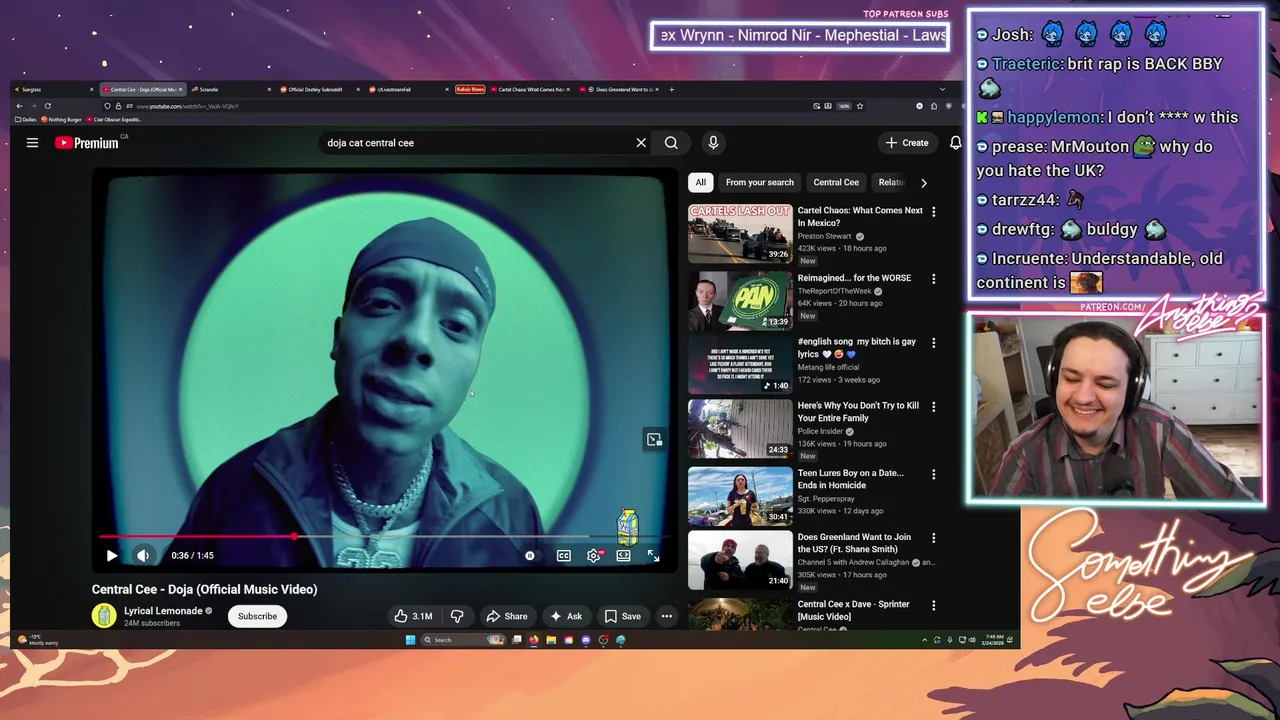The width and height of the screenshot is (1280, 720).
Task: Click the Windows taskbar search box
Action: pyautogui.click(x=464, y=640)
